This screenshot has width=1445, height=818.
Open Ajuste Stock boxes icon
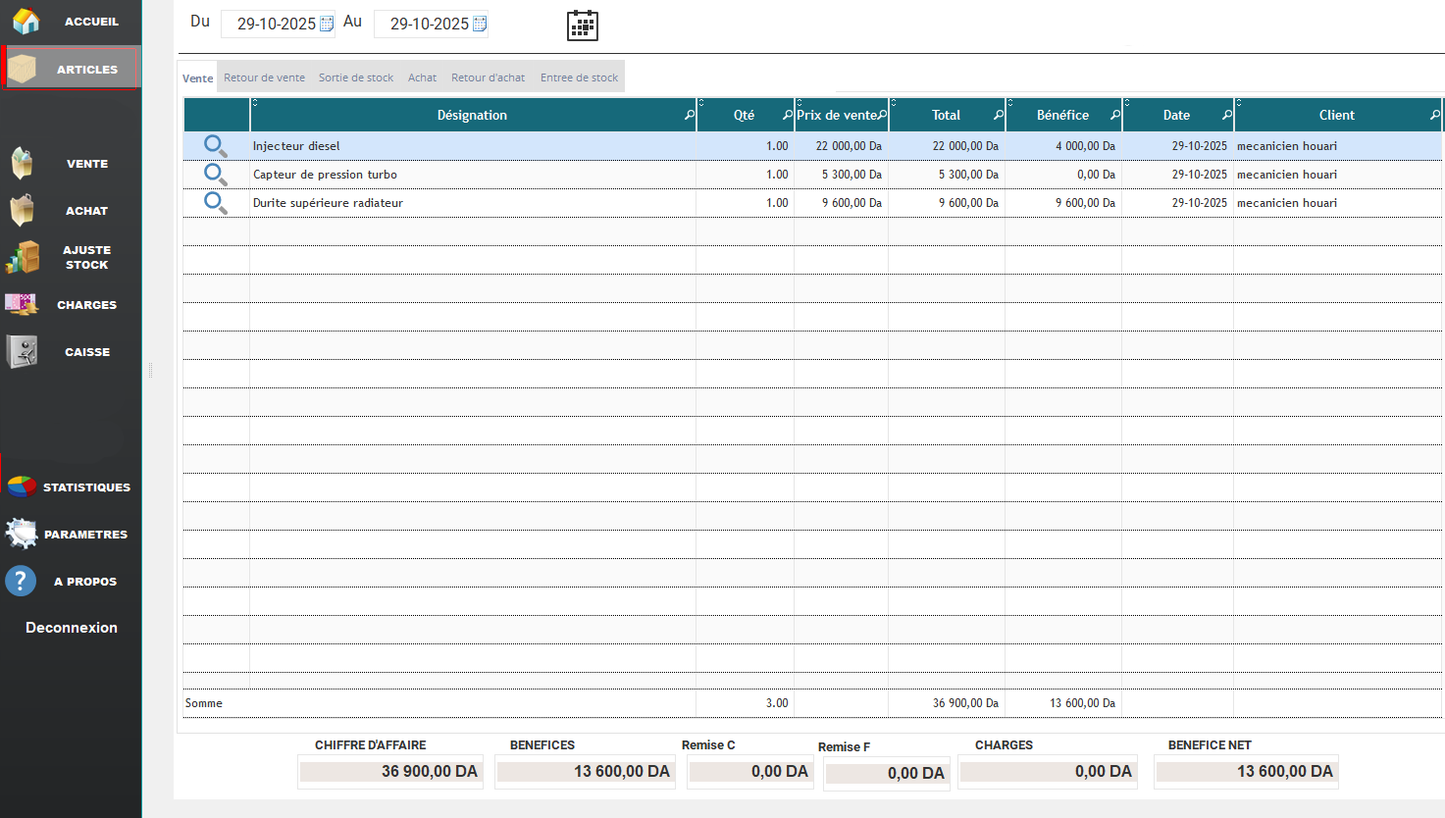(x=22, y=258)
